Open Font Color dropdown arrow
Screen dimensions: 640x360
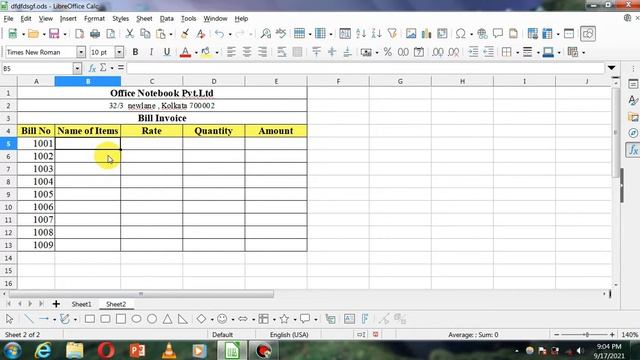click(196, 53)
